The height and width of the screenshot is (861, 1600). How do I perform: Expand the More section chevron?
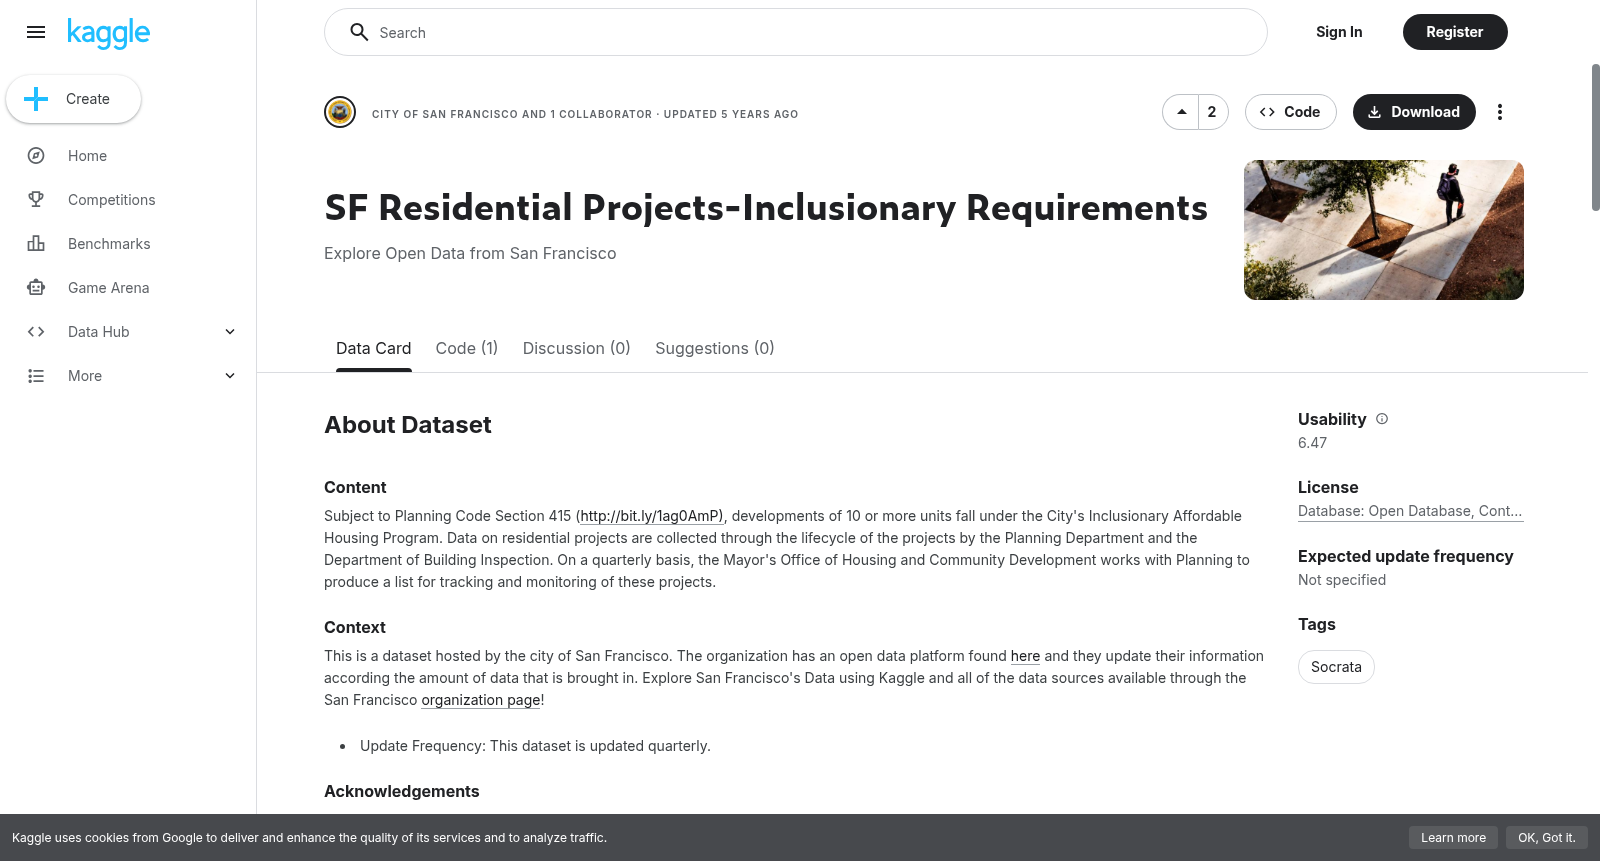[230, 376]
